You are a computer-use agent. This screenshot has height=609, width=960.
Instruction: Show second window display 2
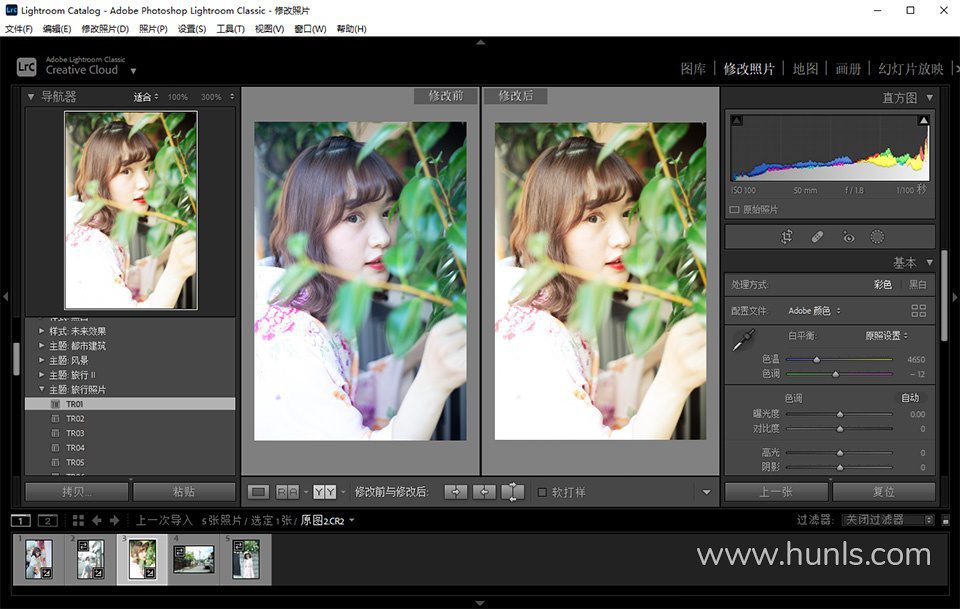pyautogui.click(x=48, y=521)
